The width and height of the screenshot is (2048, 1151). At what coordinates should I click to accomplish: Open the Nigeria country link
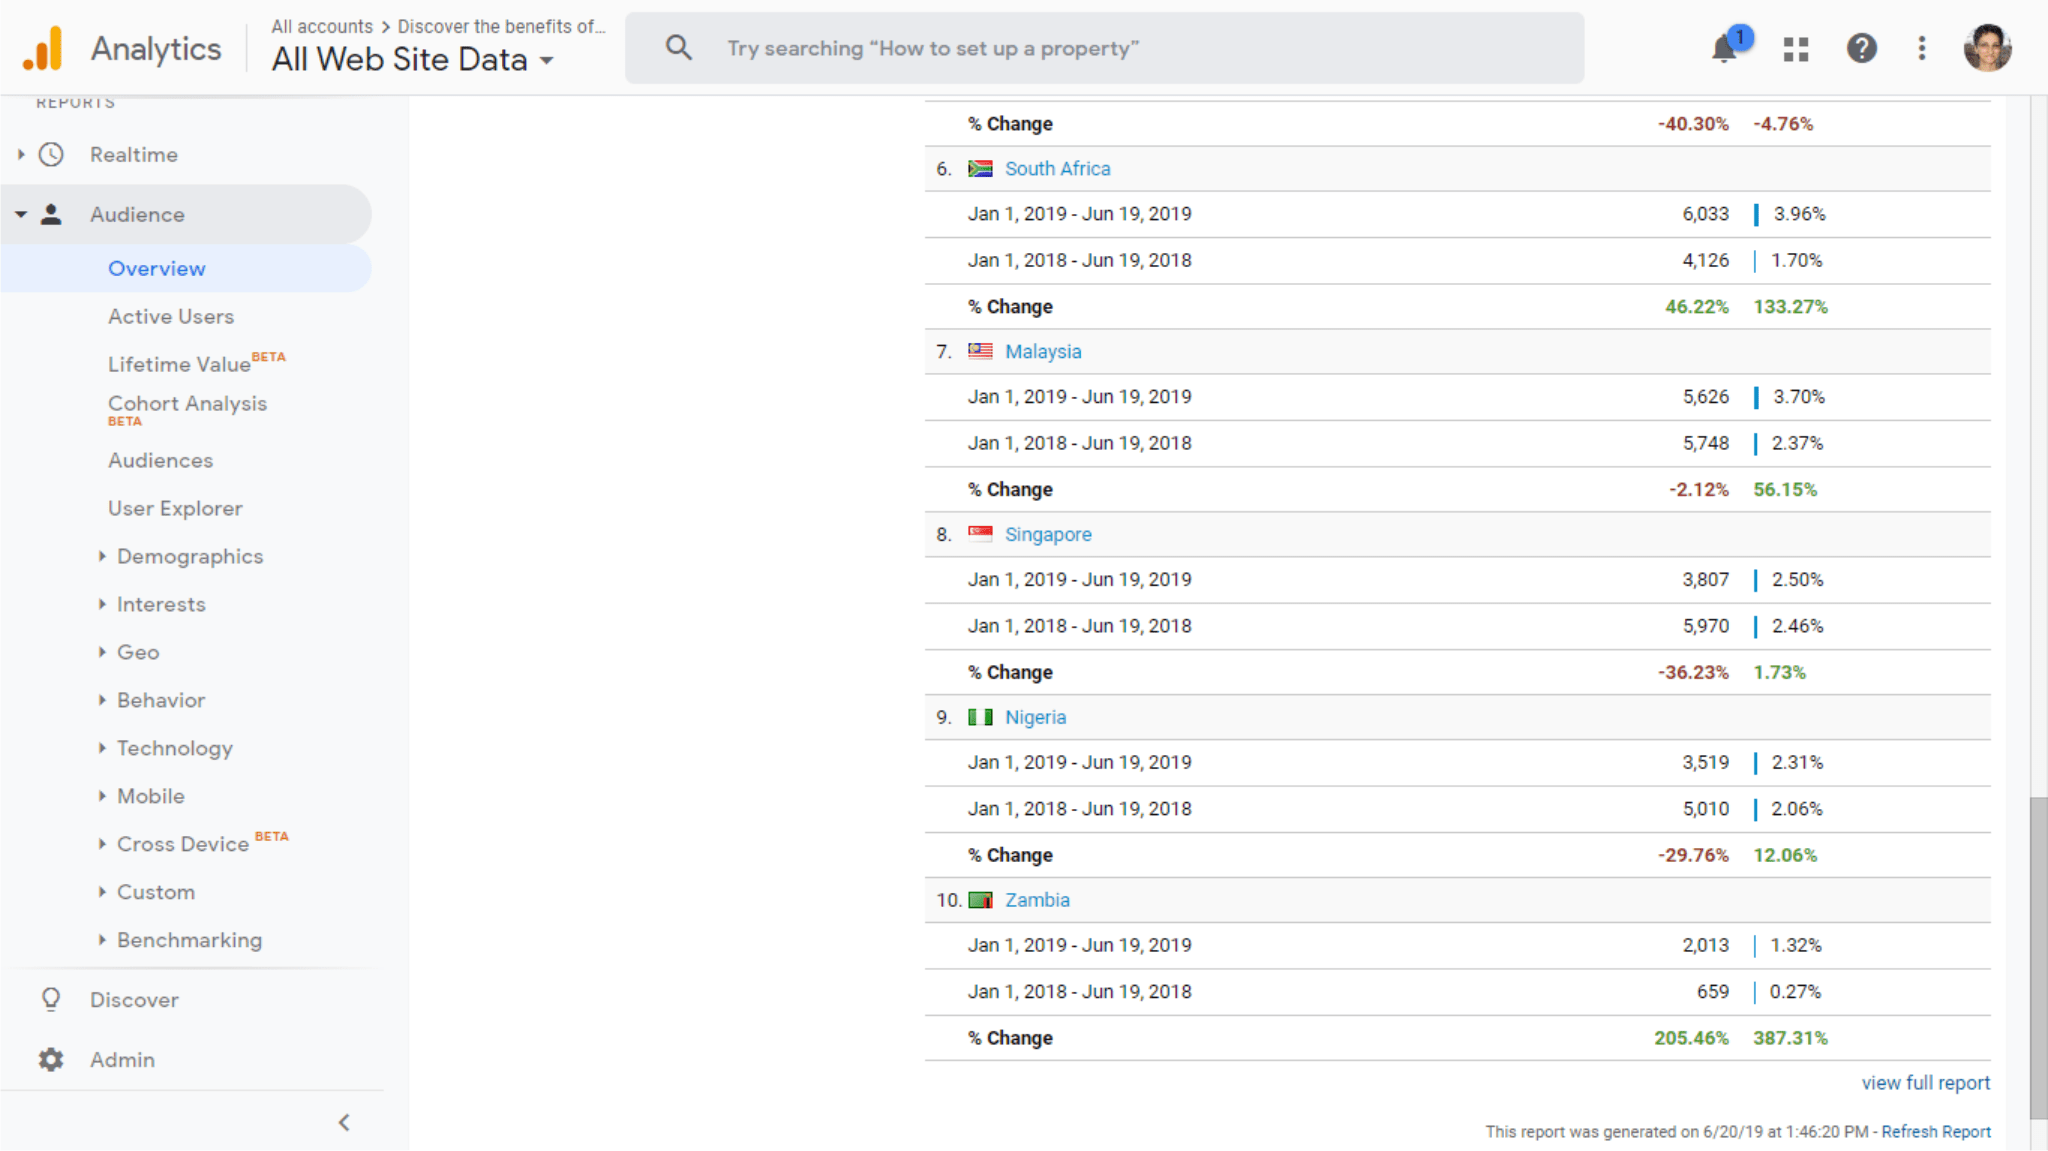(x=1035, y=717)
